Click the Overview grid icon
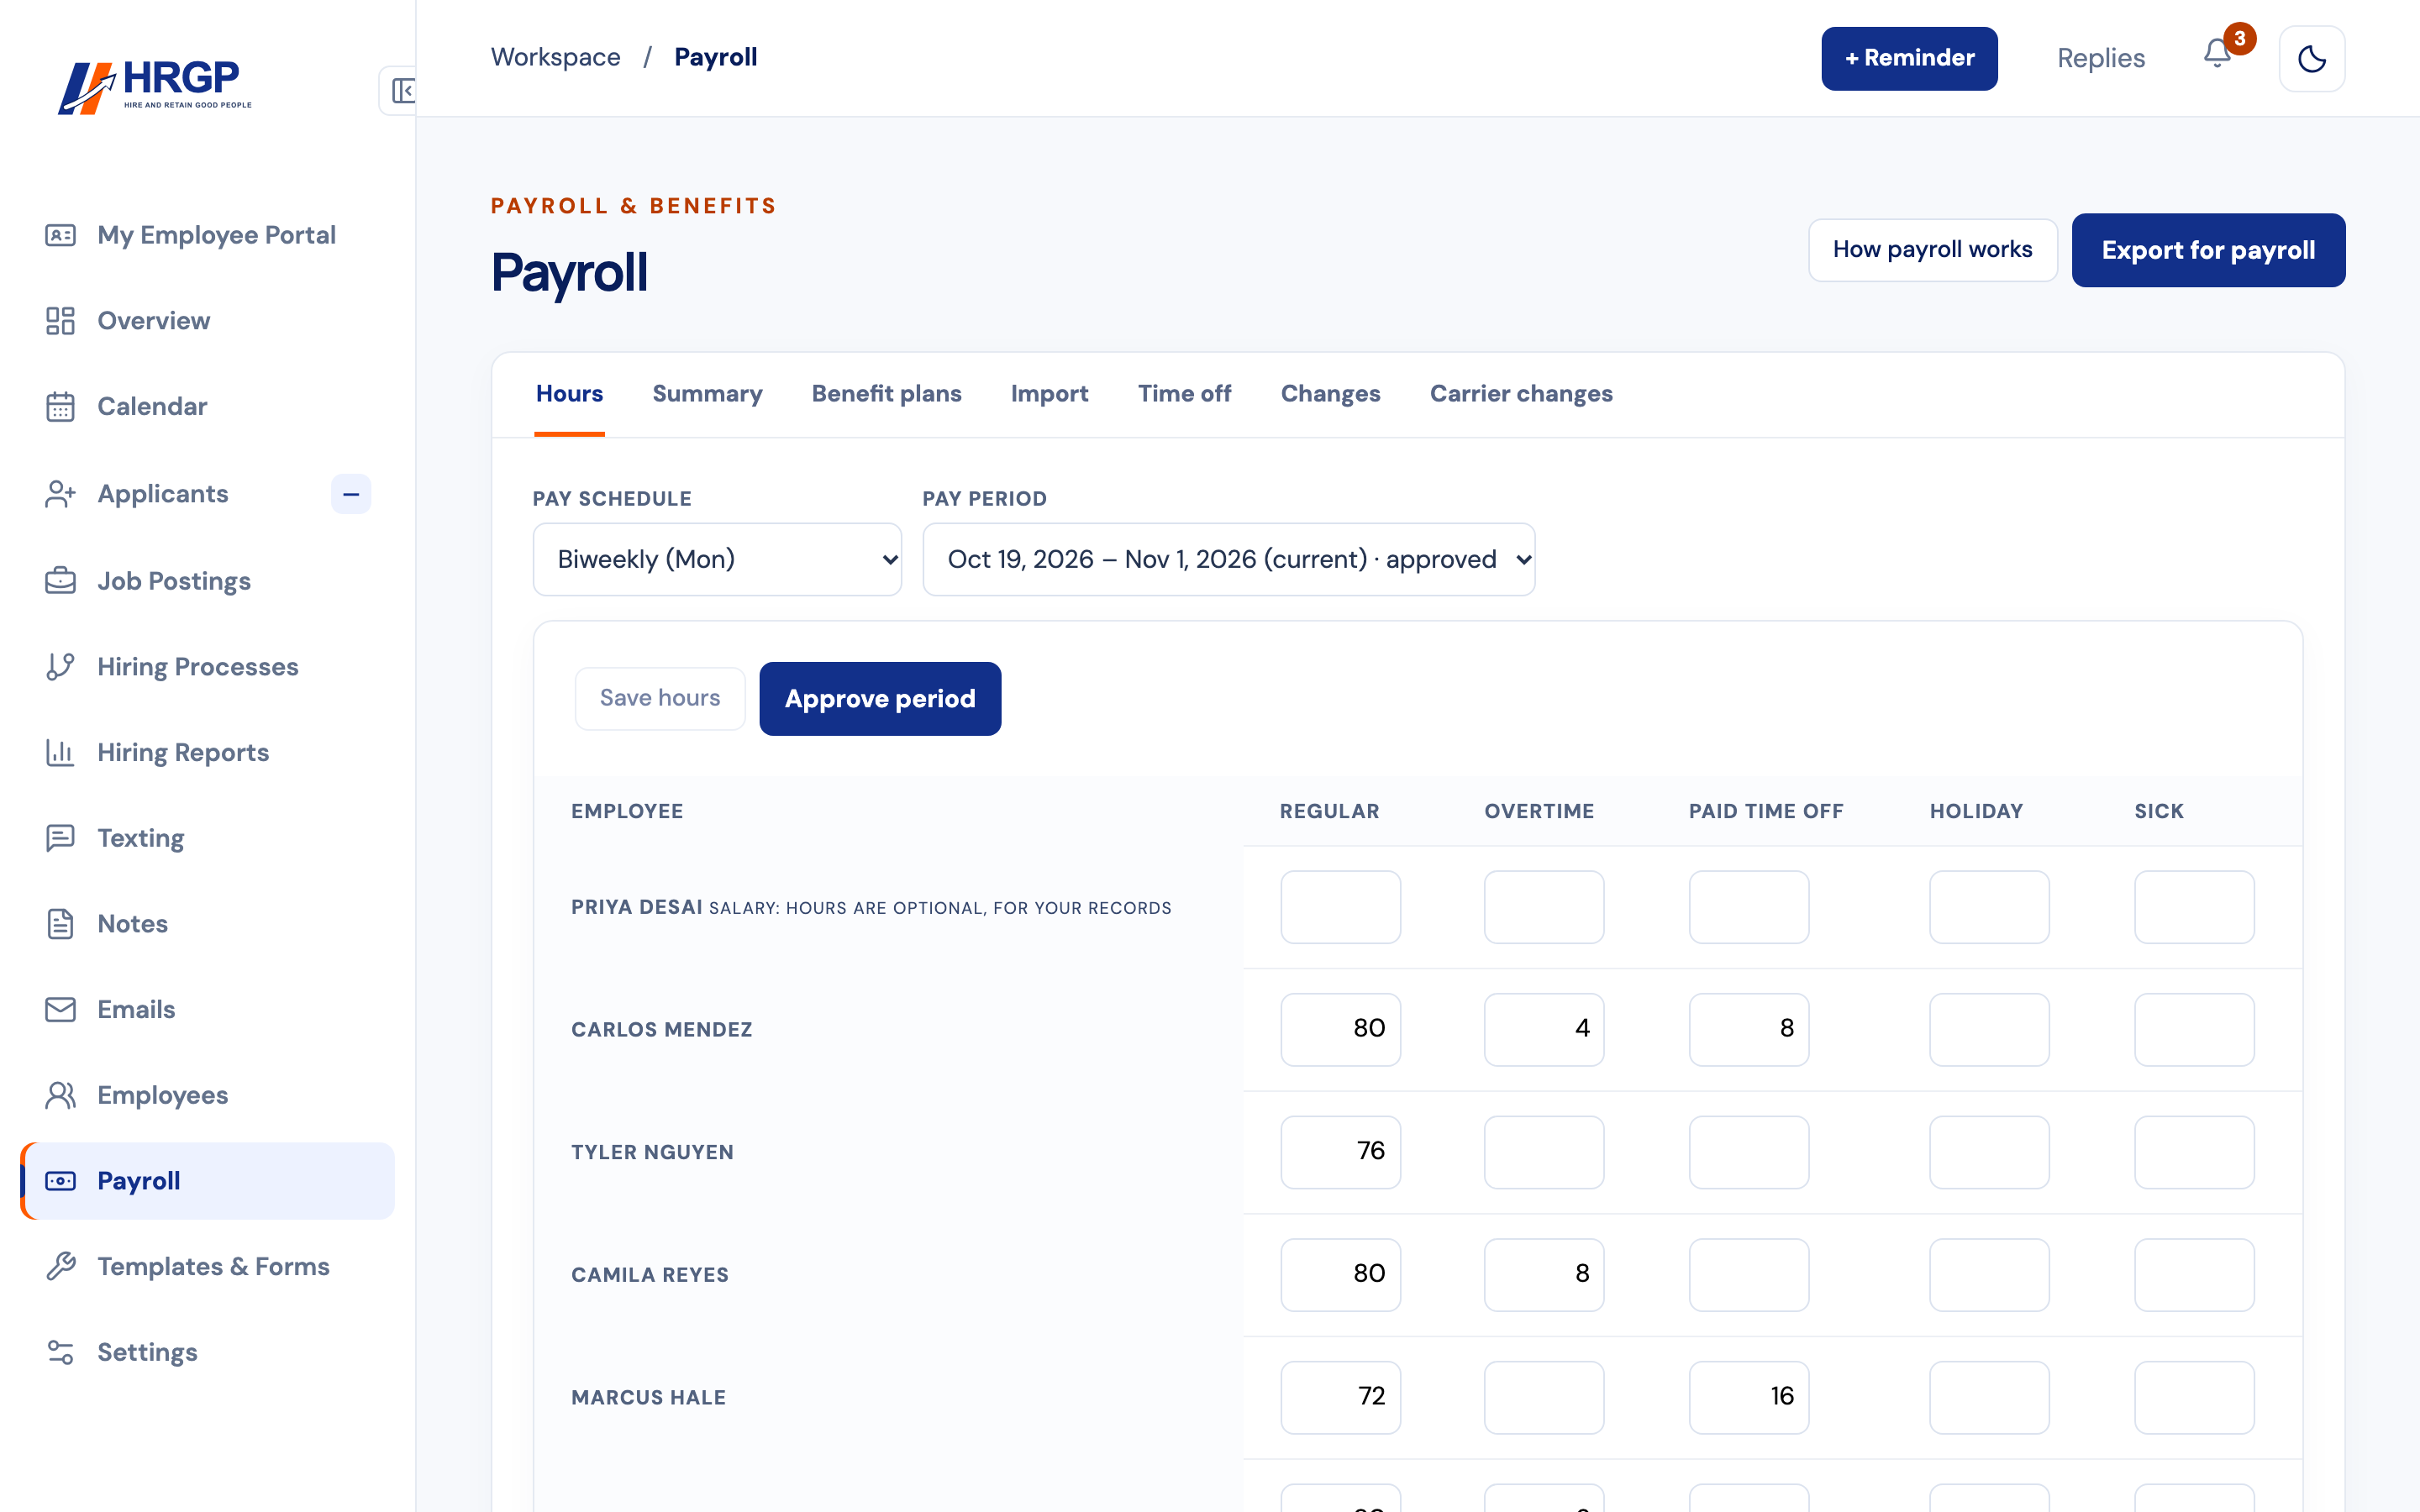 click(60, 321)
